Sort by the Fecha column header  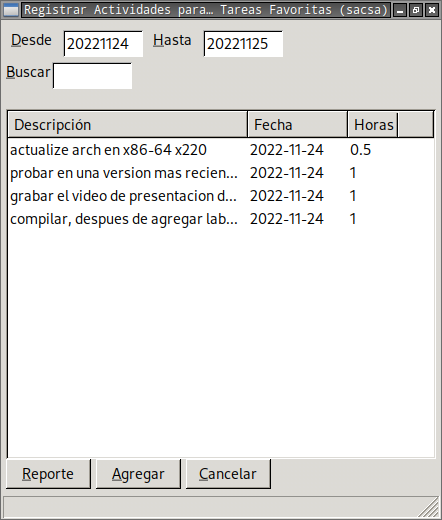[297, 124]
